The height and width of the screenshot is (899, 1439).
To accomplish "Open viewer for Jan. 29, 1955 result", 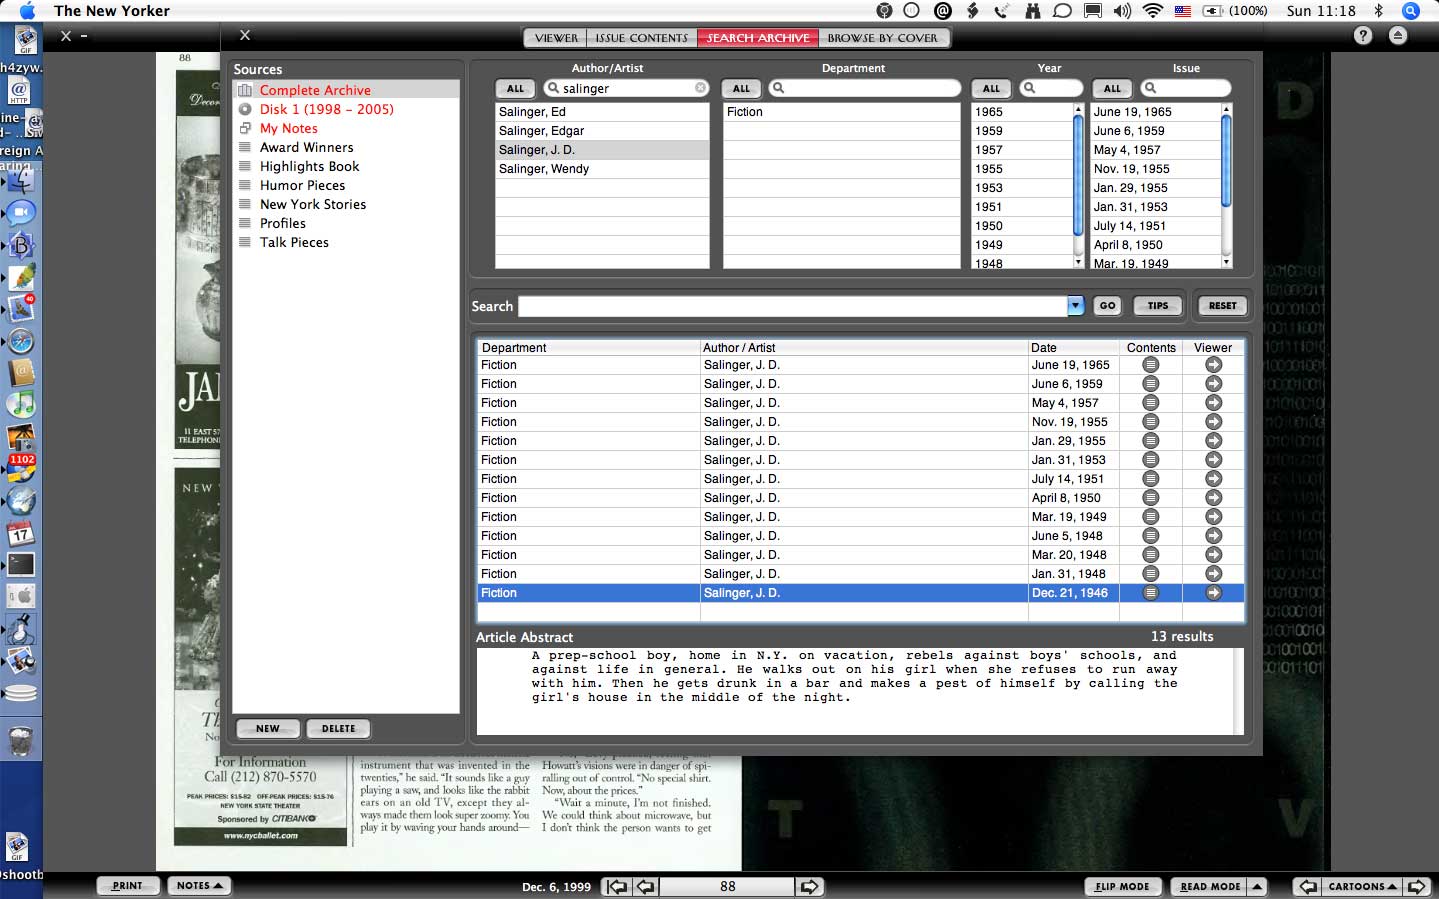I will coord(1213,441).
